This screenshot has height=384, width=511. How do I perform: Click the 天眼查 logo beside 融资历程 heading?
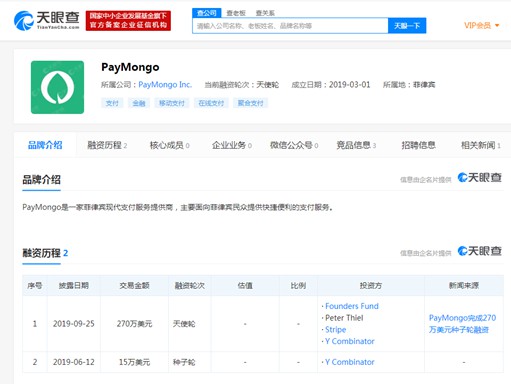[x=480, y=251]
